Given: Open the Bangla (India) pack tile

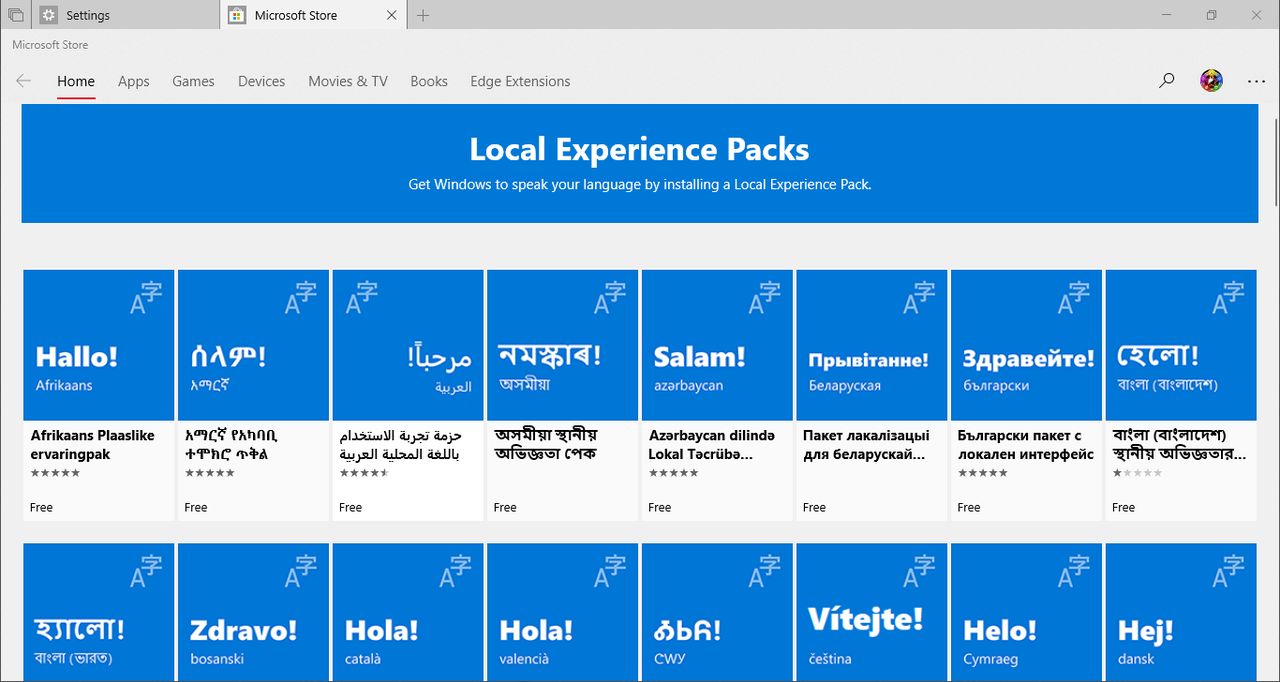Looking at the screenshot, I should click(x=99, y=612).
